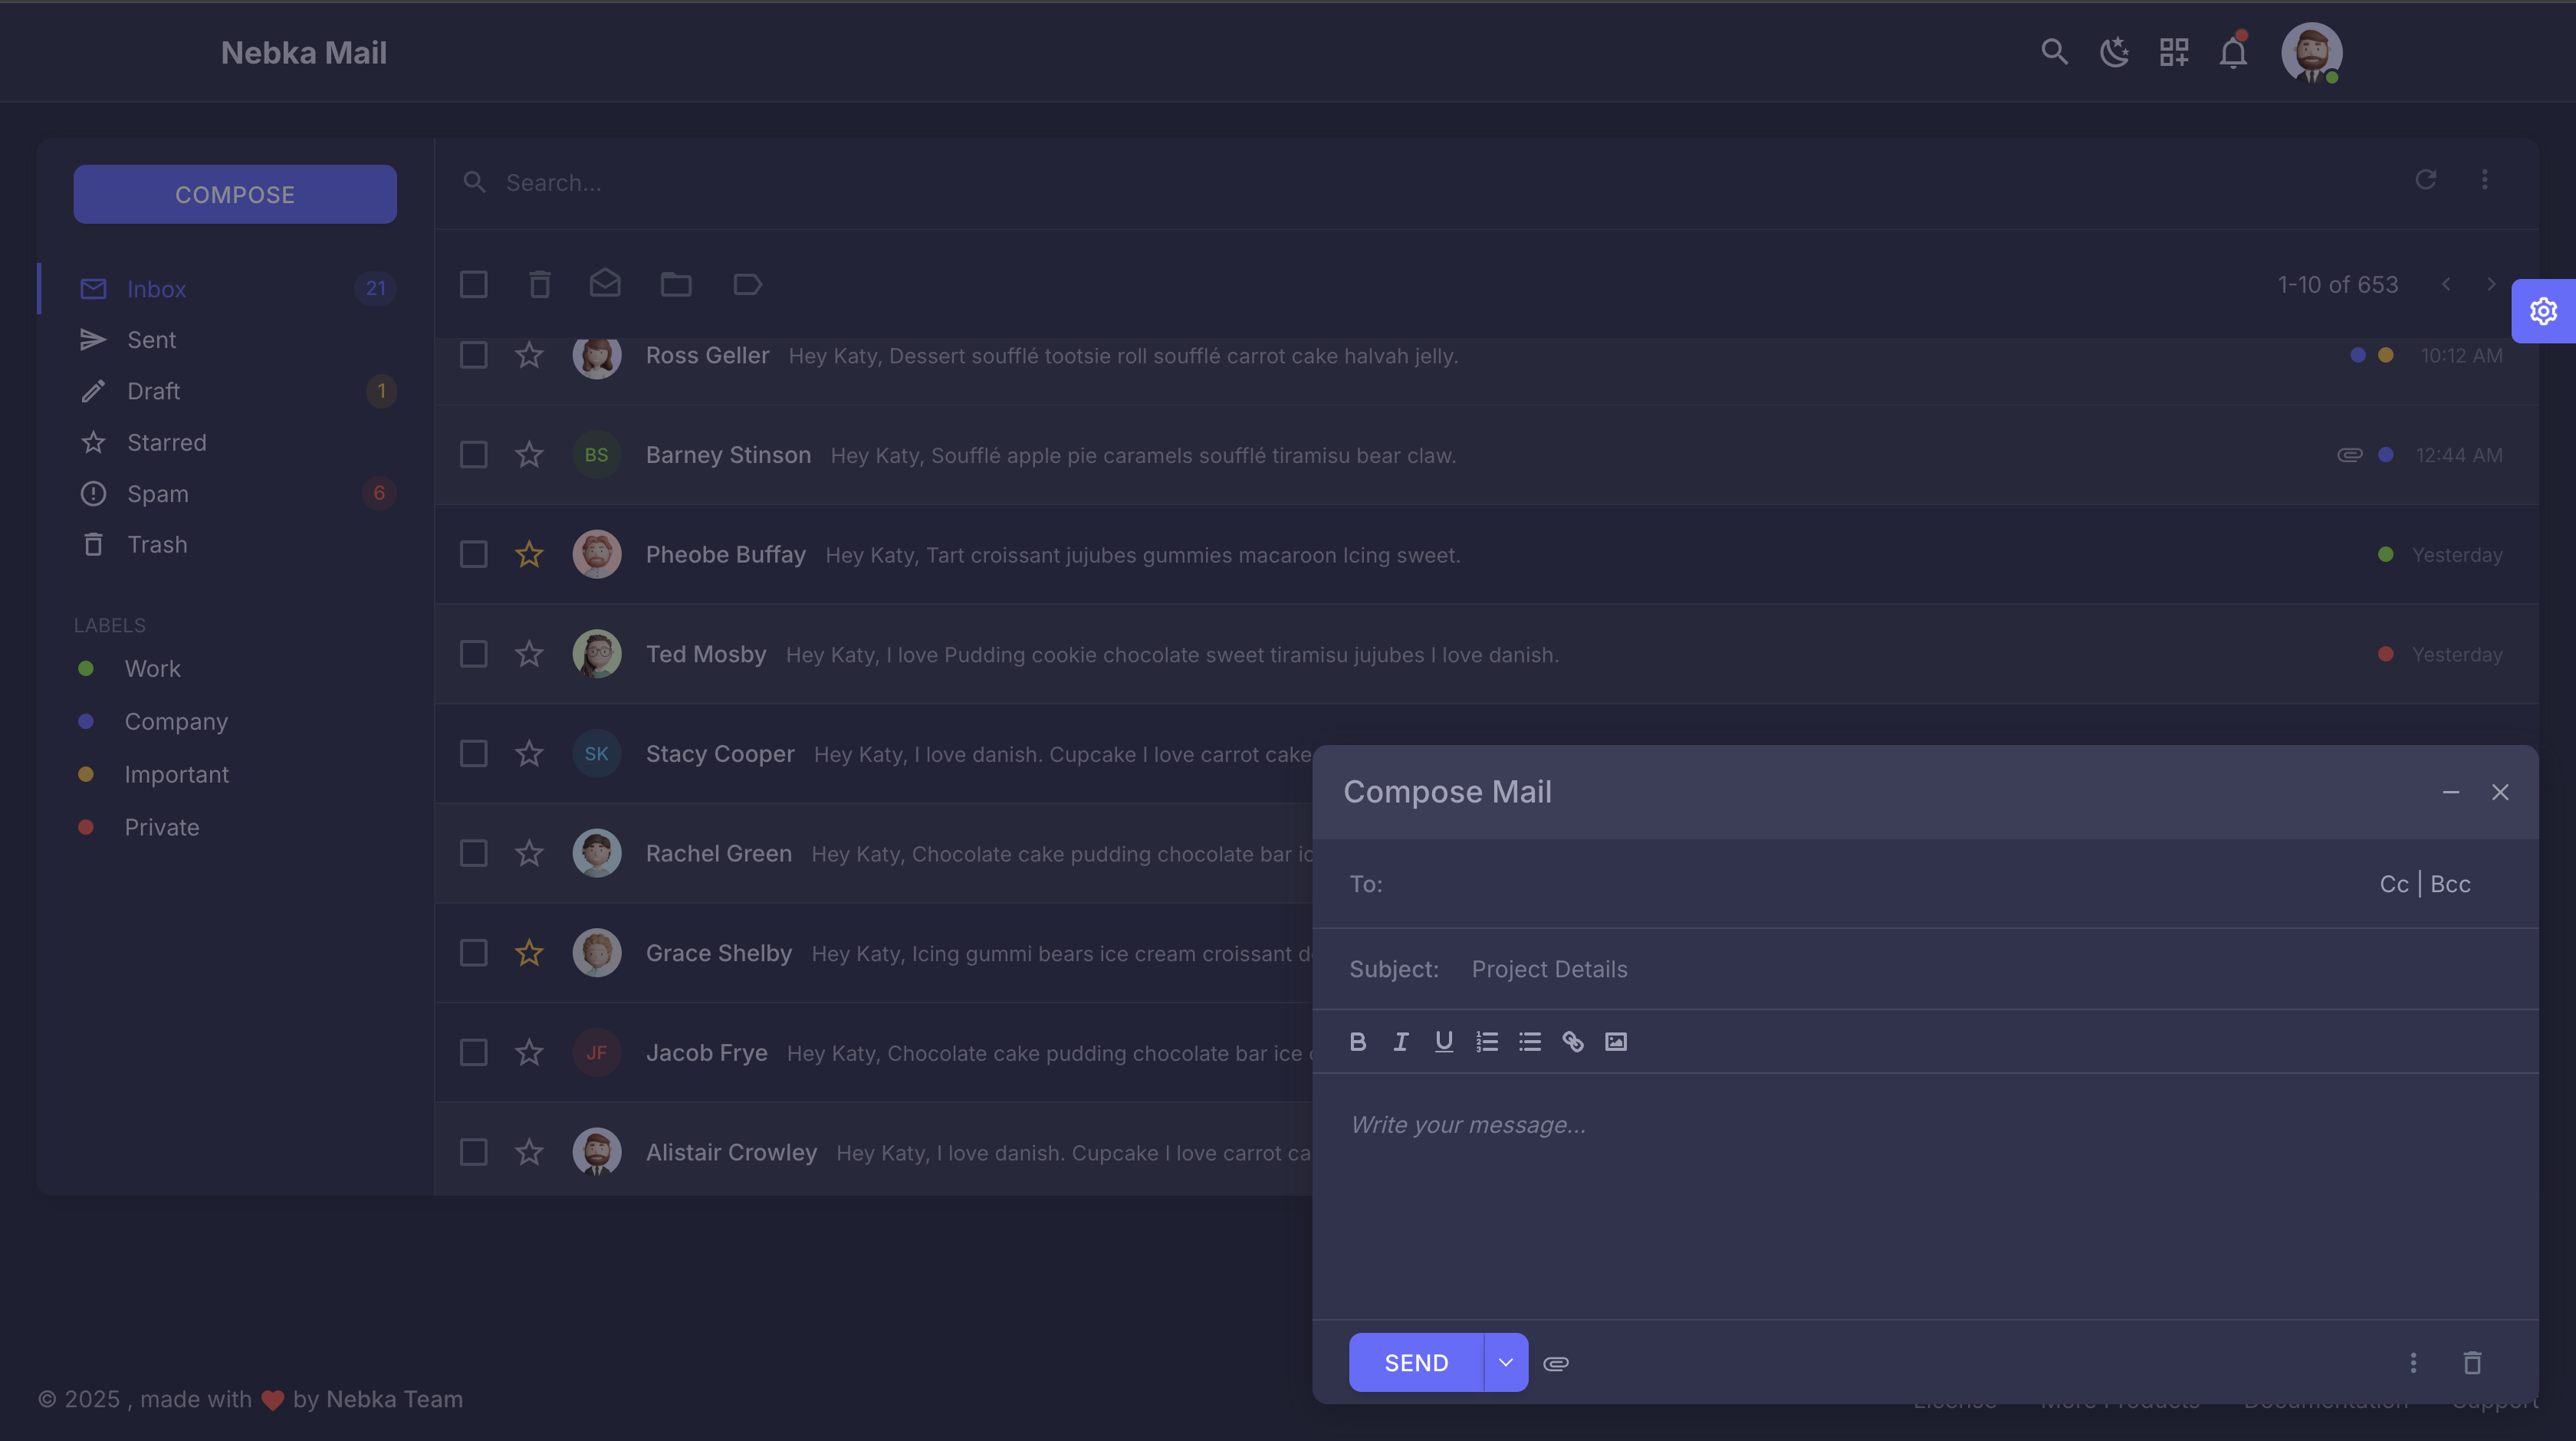Go to next page of emails
This screenshot has width=2576, height=1441.
pos(2491,284)
